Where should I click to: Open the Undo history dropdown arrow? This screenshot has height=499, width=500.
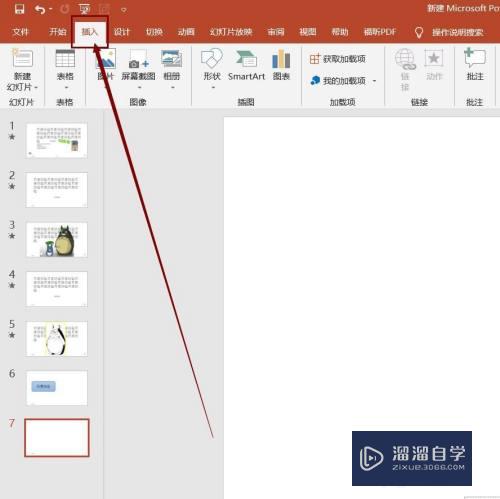[51, 9]
